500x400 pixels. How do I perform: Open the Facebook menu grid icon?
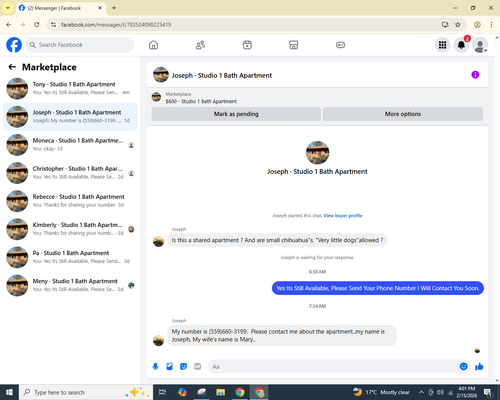pos(442,45)
